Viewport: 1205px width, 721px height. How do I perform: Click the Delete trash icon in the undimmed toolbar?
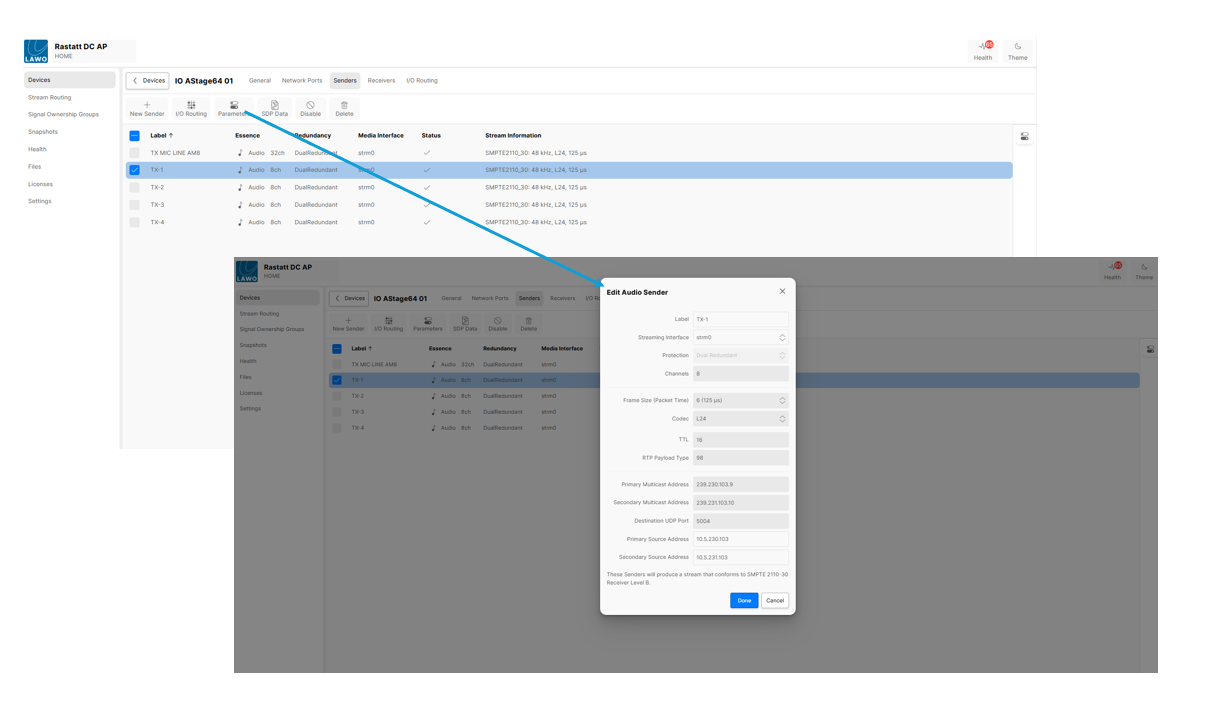[344, 105]
